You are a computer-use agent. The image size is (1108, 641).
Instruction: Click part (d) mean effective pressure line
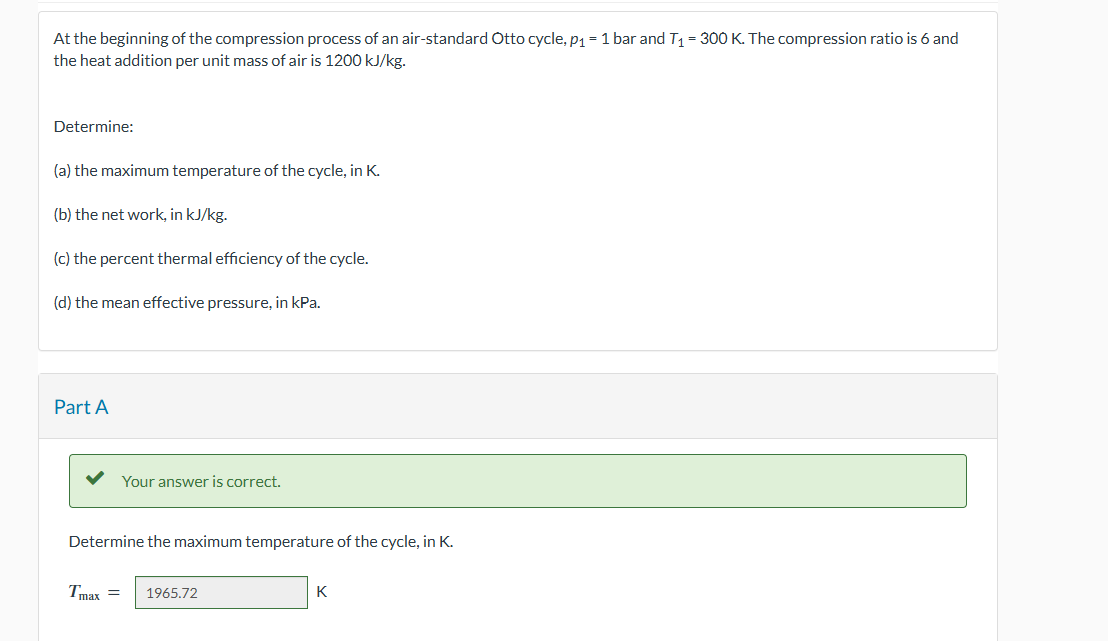[187, 302]
